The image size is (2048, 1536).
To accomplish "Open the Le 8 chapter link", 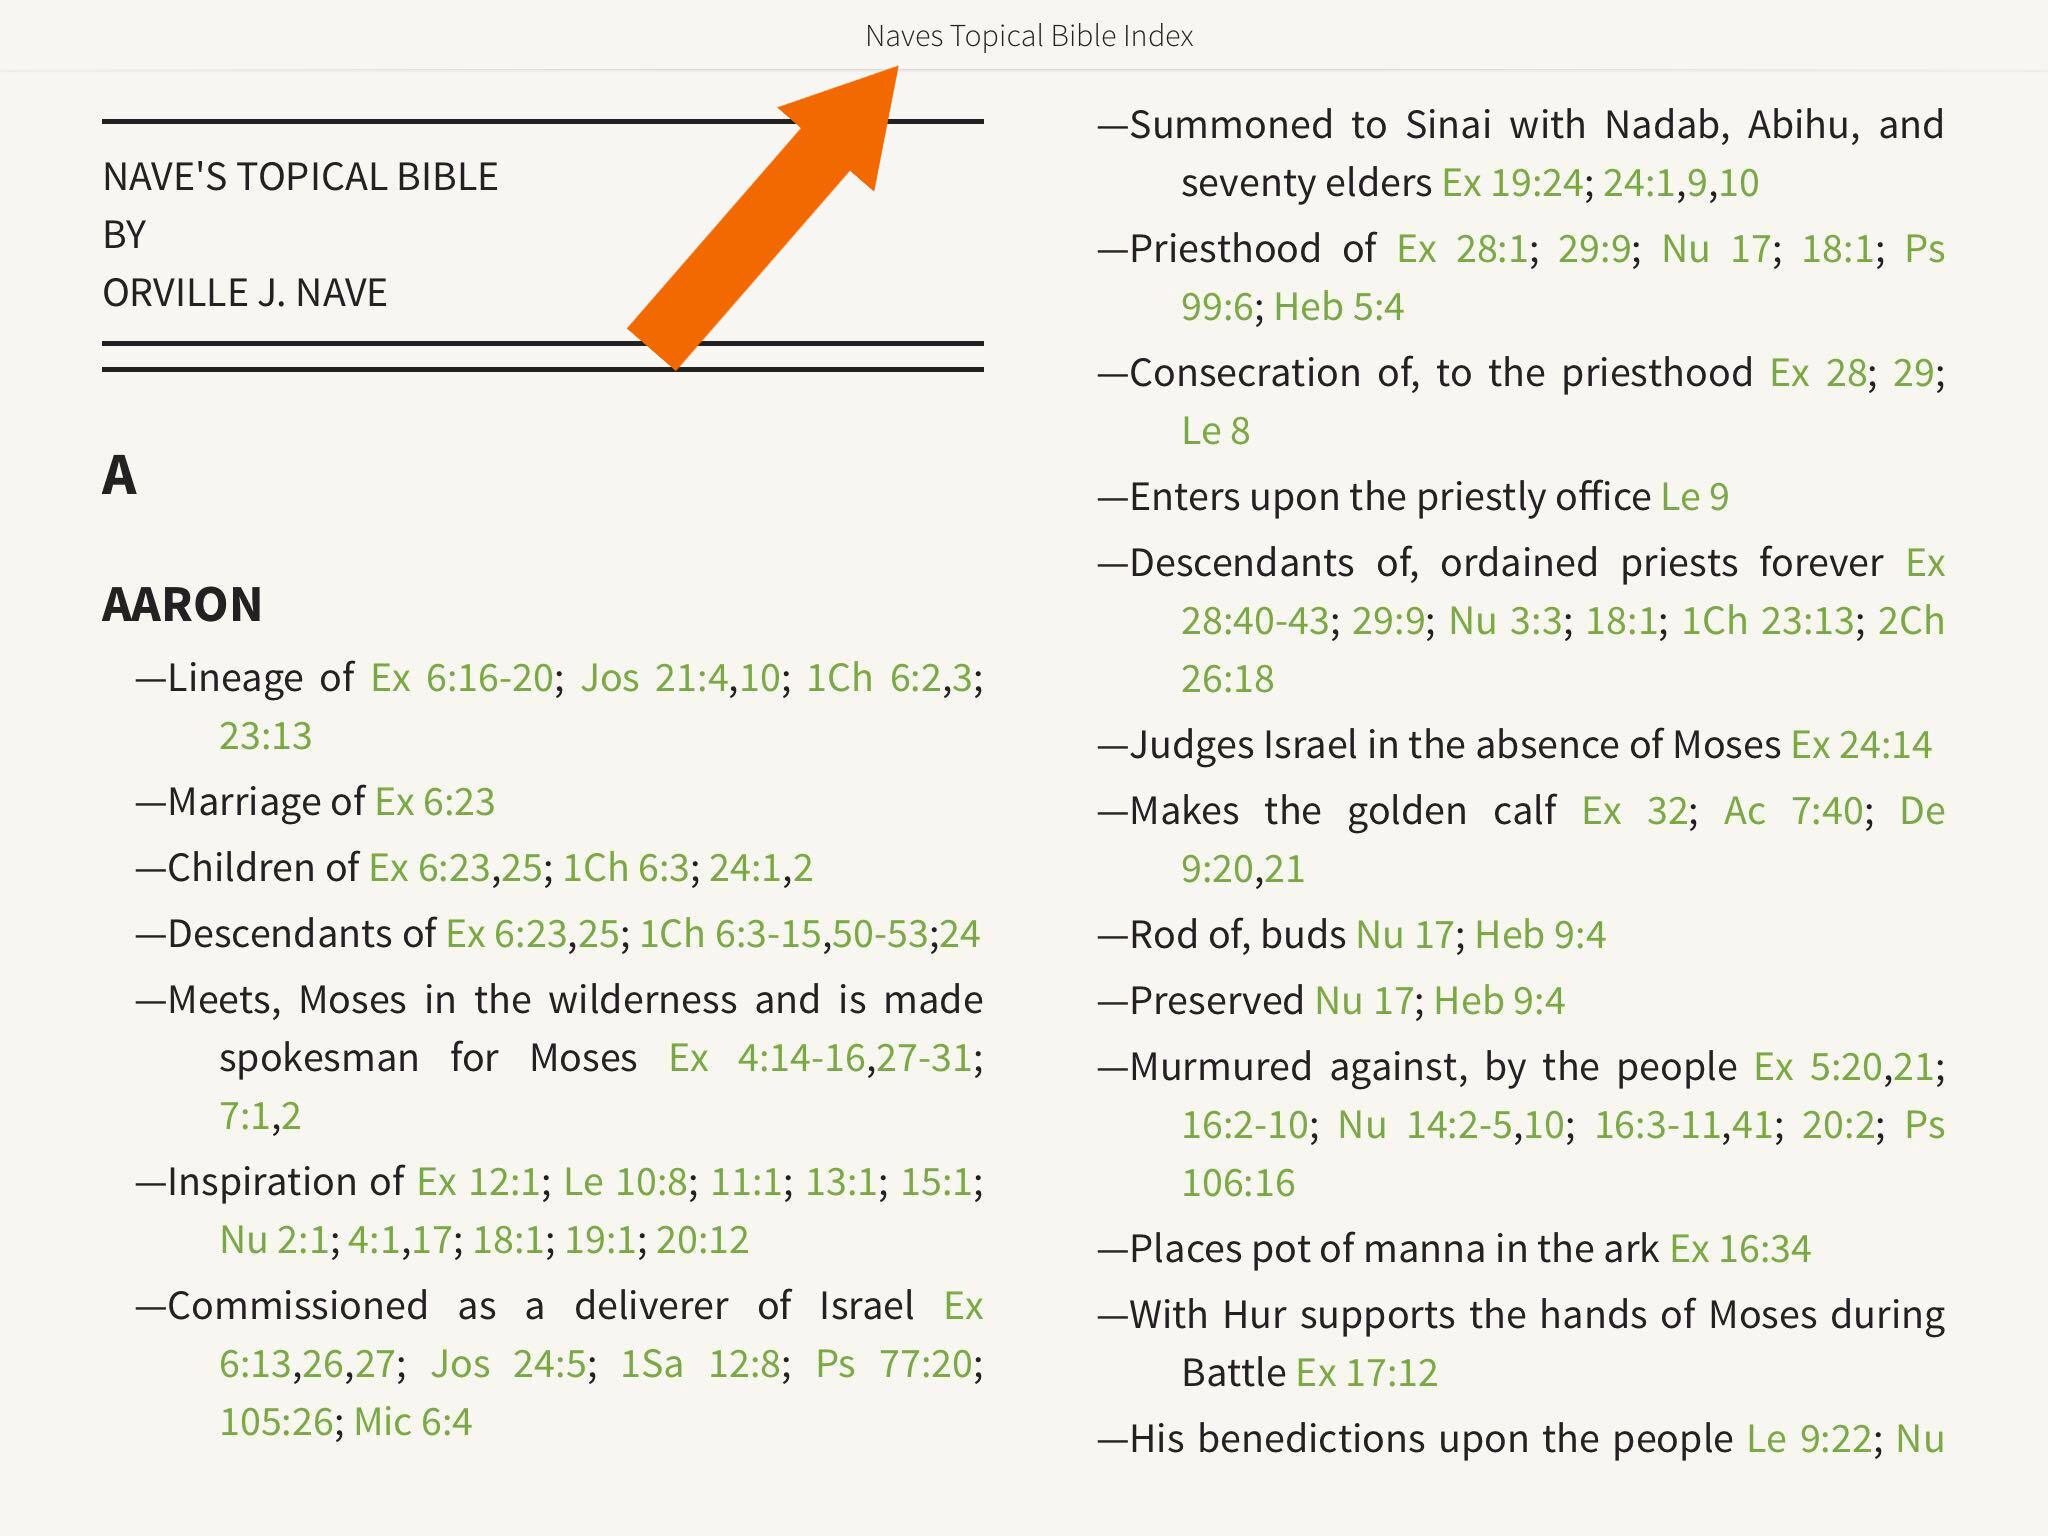I will pos(1216,432).
